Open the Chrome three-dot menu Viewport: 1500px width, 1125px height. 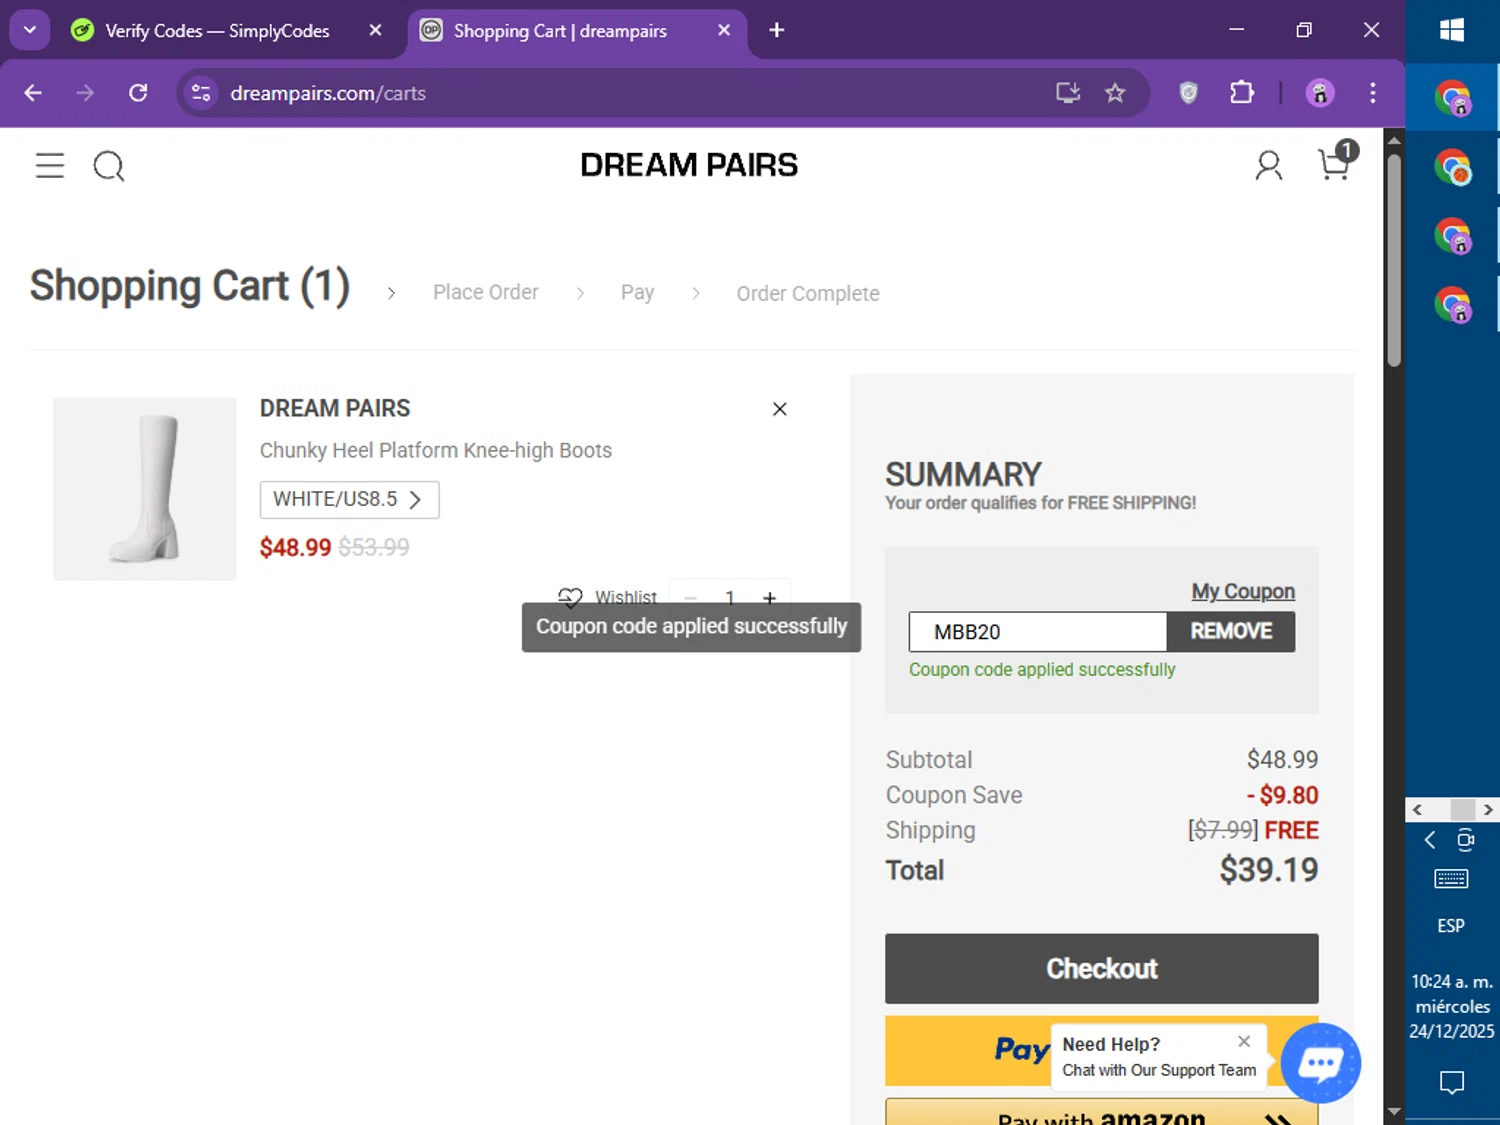point(1372,93)
